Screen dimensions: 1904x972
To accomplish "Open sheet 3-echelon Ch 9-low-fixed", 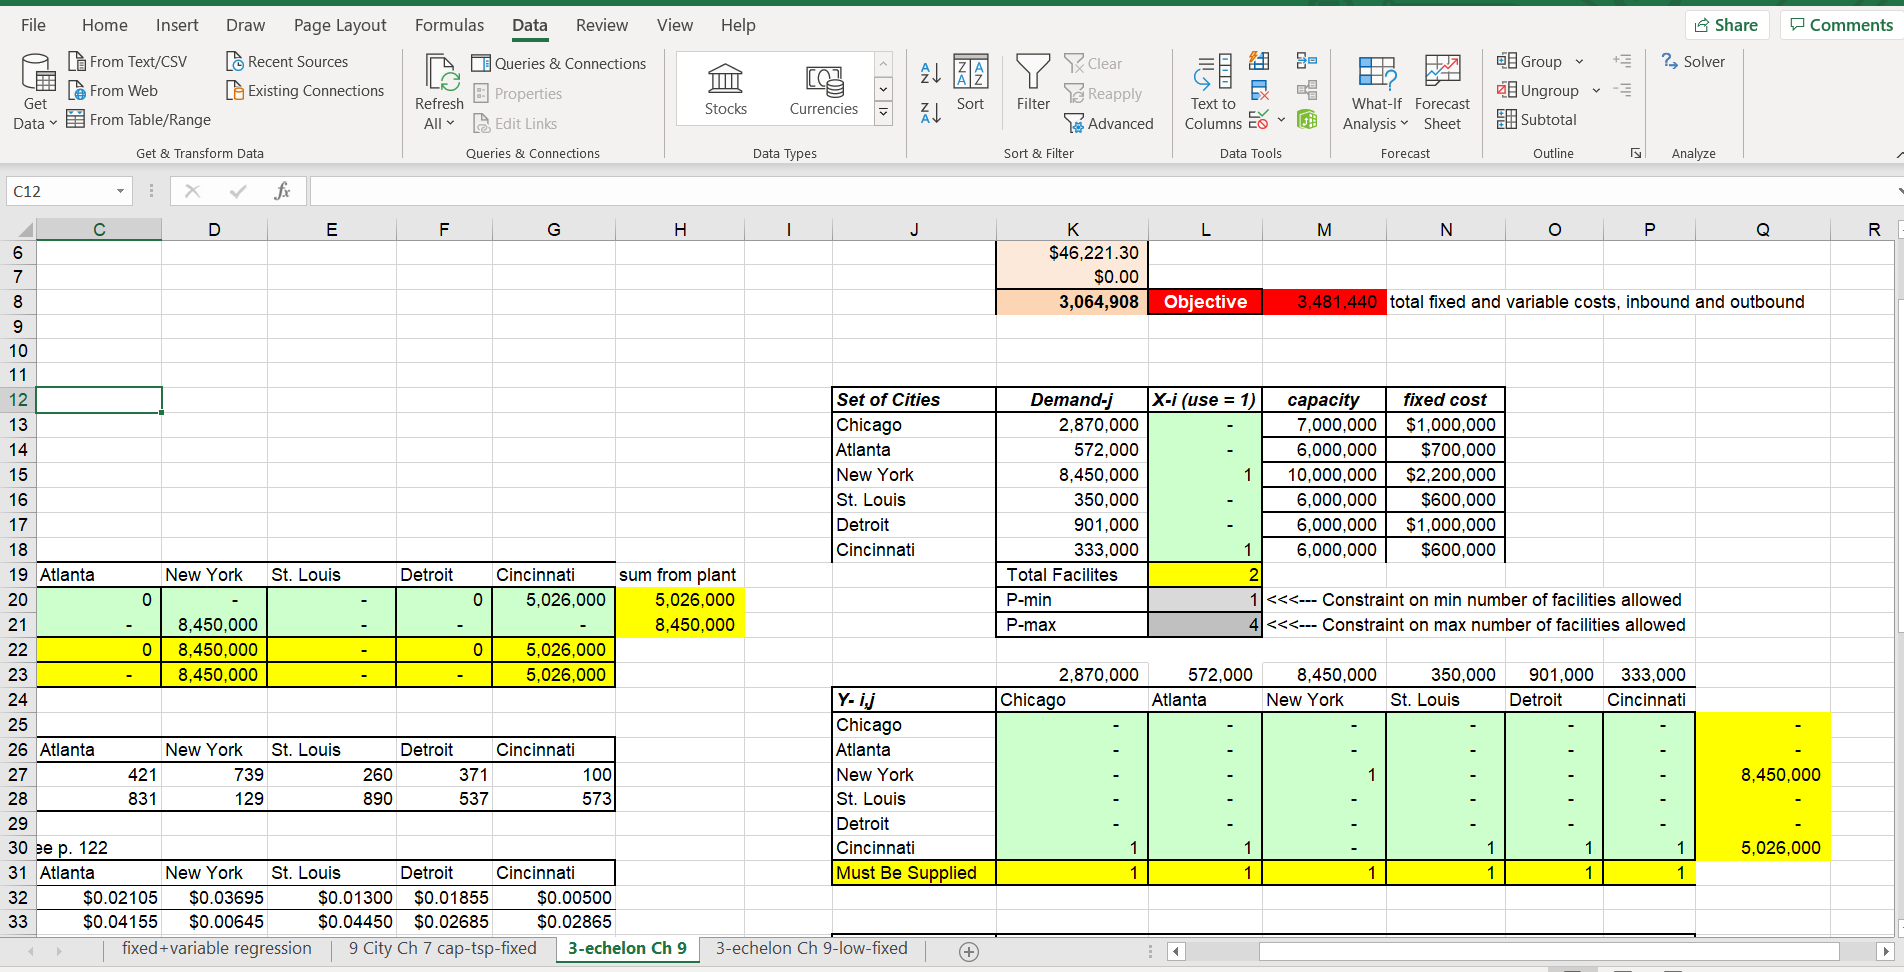I will coord(811,948).
